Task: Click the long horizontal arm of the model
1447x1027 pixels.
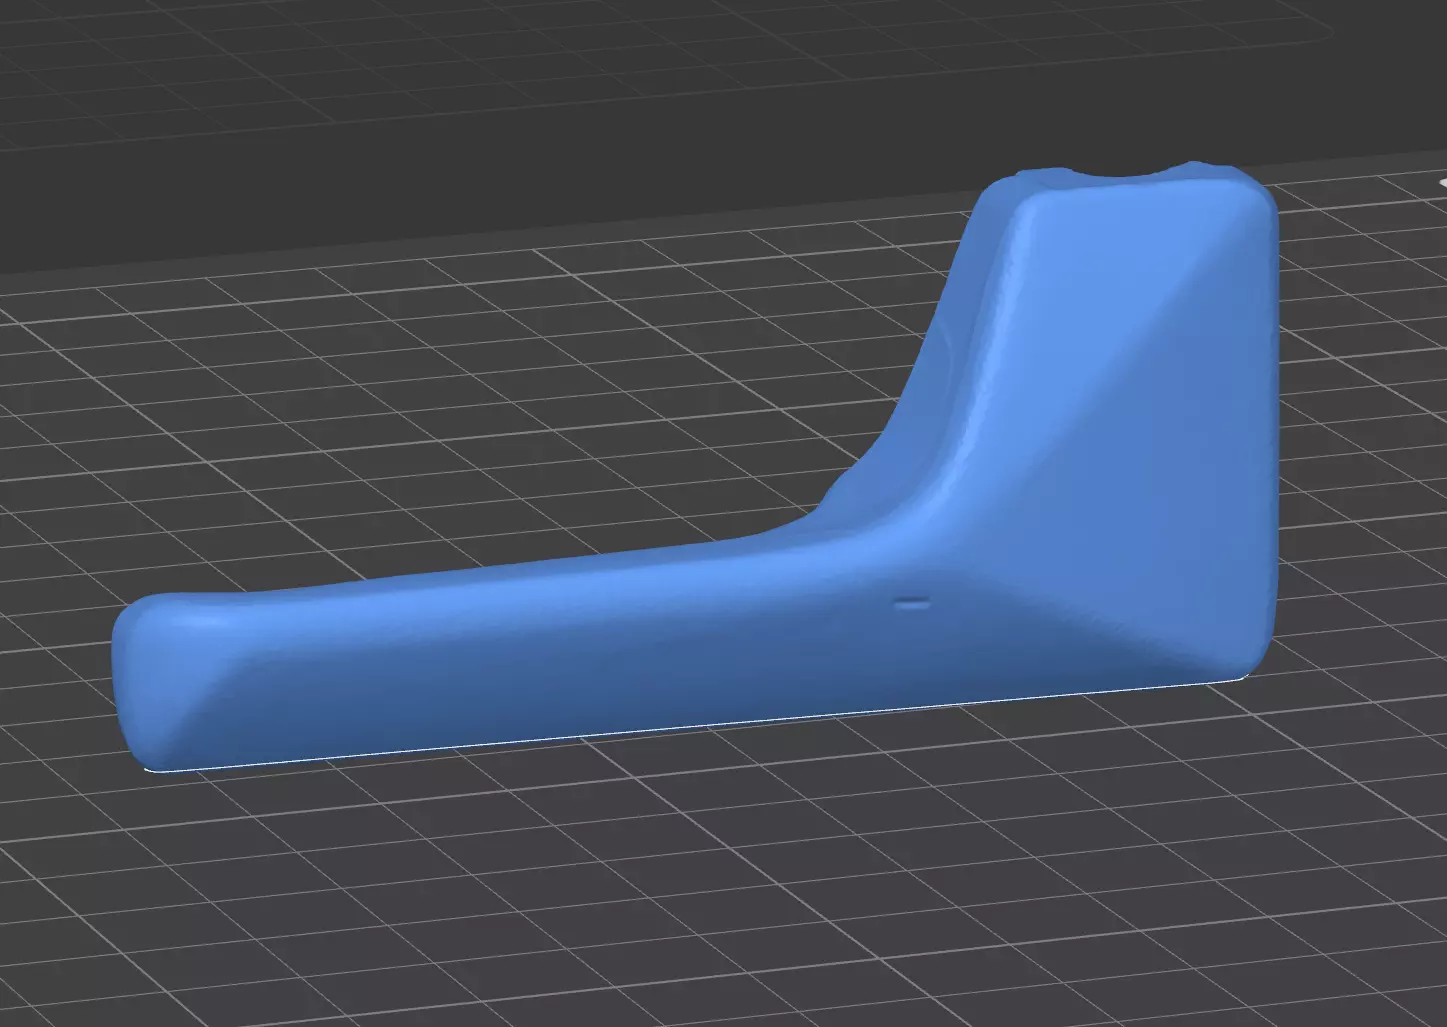Action: click(x=520, y=650)
